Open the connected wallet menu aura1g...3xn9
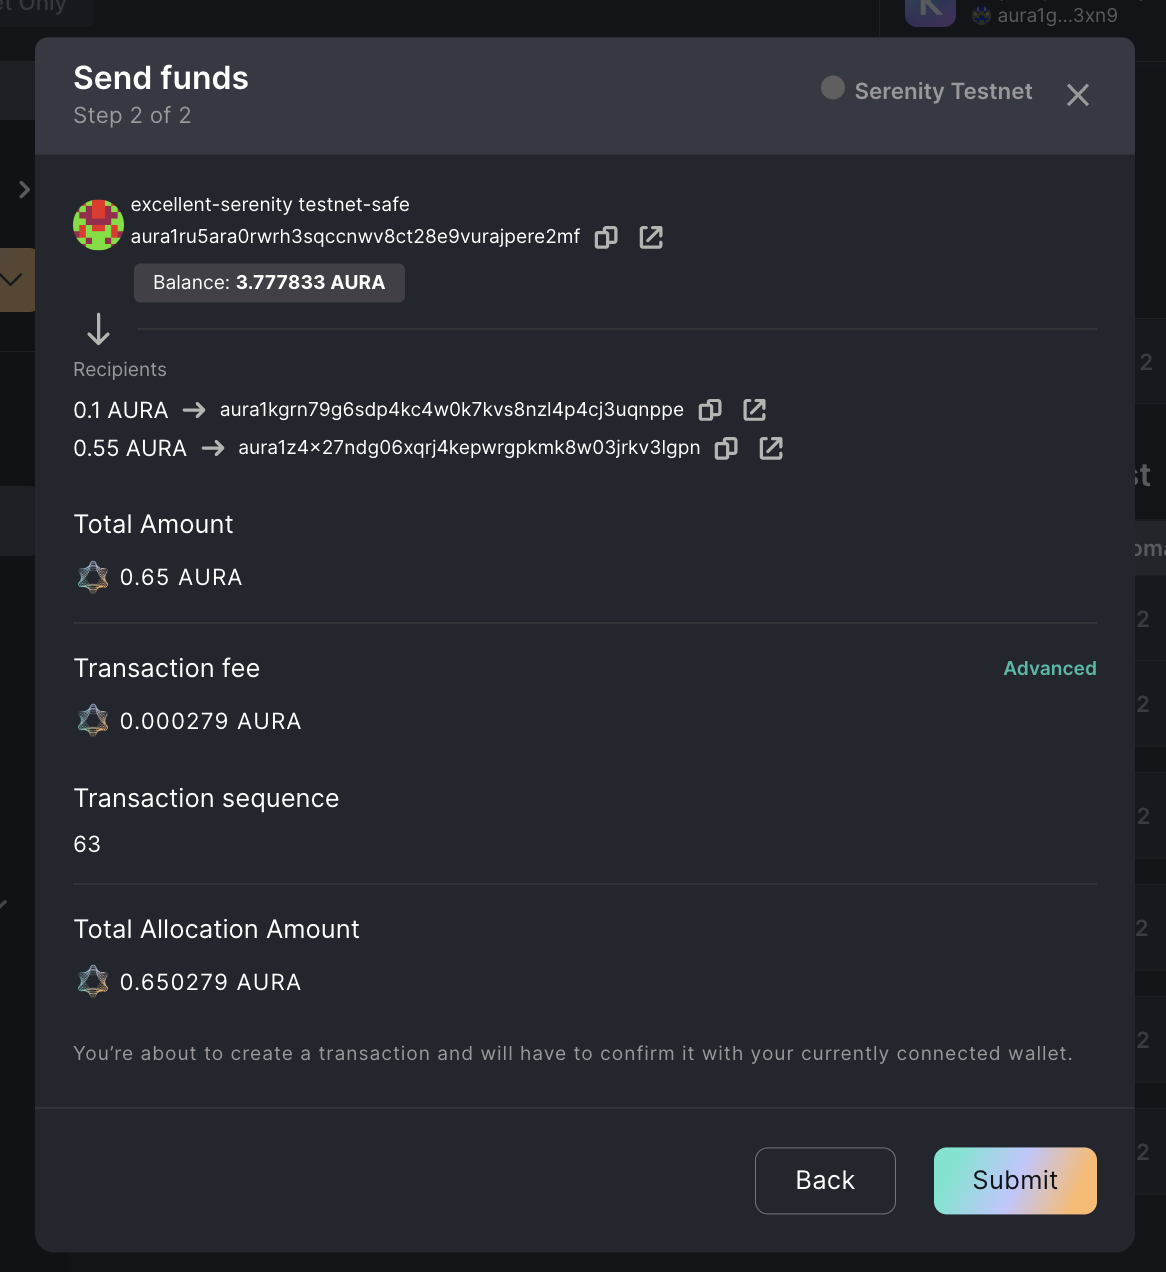1166x1272 pixels. coord(1046,15)
